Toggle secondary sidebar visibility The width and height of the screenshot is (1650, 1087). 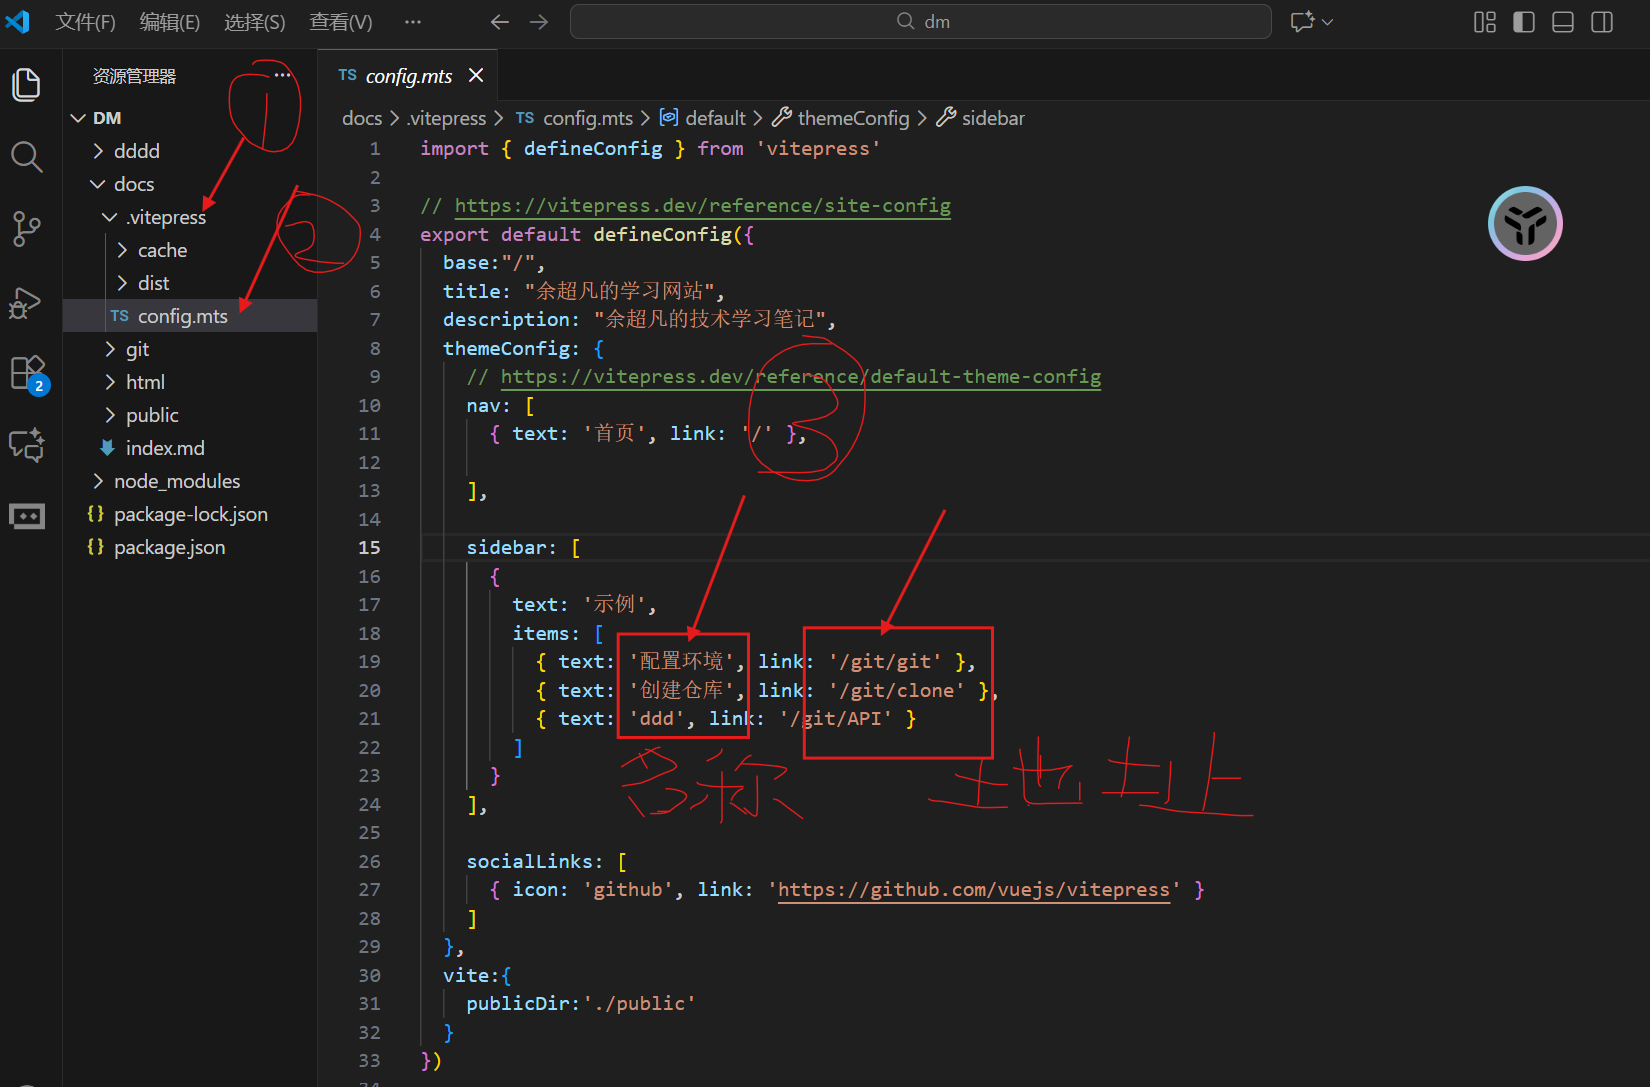tap(1602, 22)
